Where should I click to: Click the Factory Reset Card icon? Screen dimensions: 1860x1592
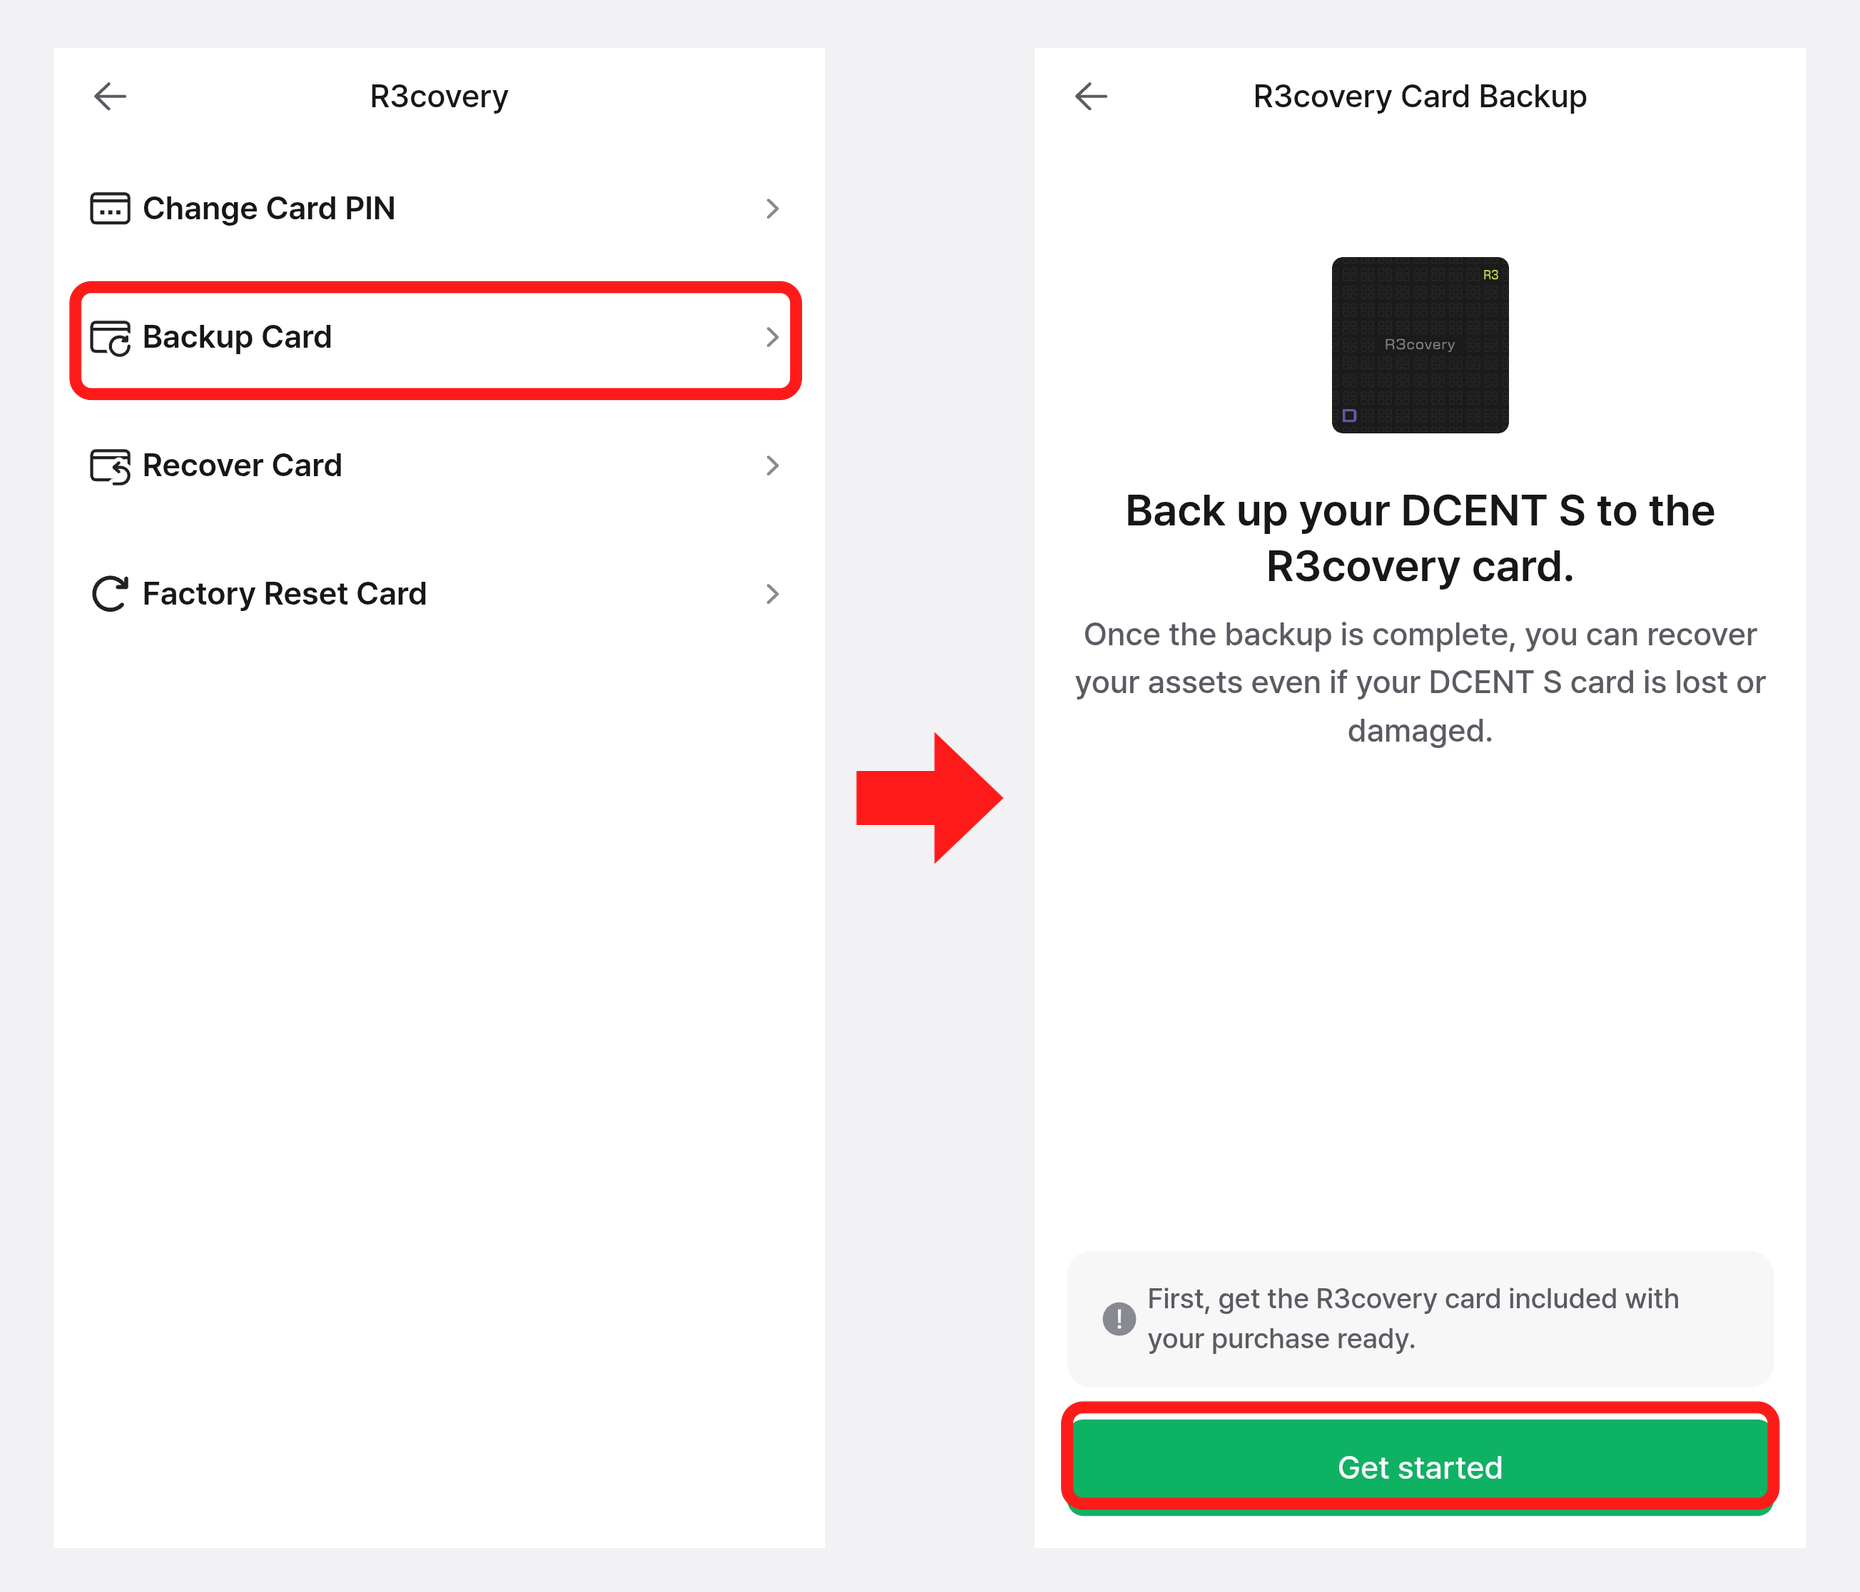(x=110, y=594)
